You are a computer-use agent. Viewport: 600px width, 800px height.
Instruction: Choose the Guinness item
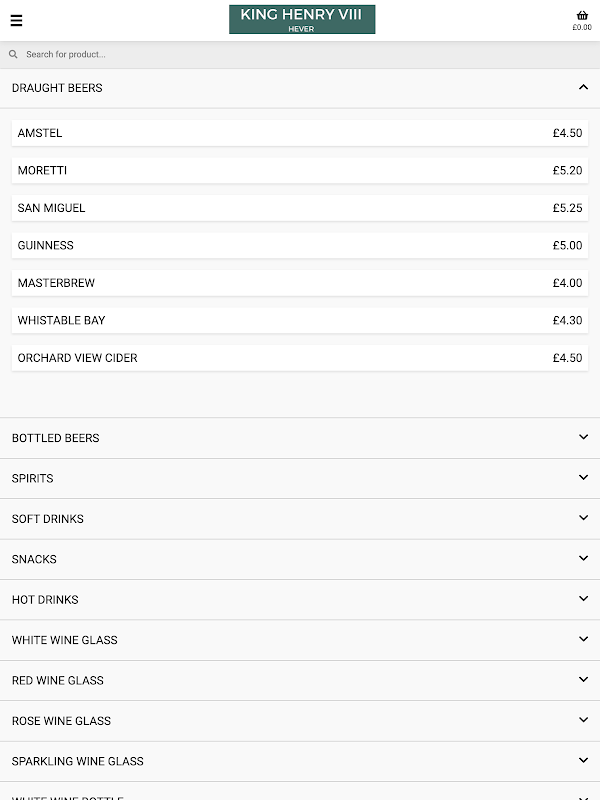click(300, 246)
